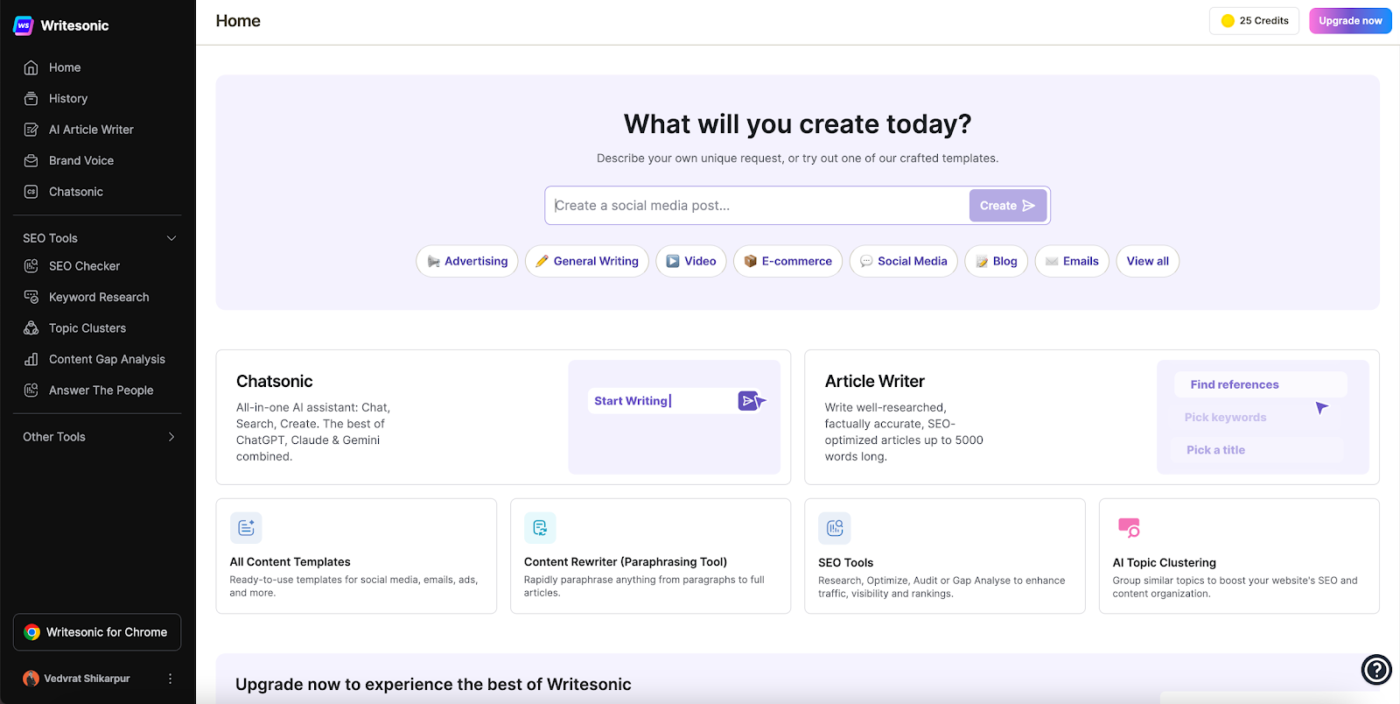Viewport: 1400px width, 704px height.
Task: Open the Chatsonic card heading
Action: tap(274, 381)
